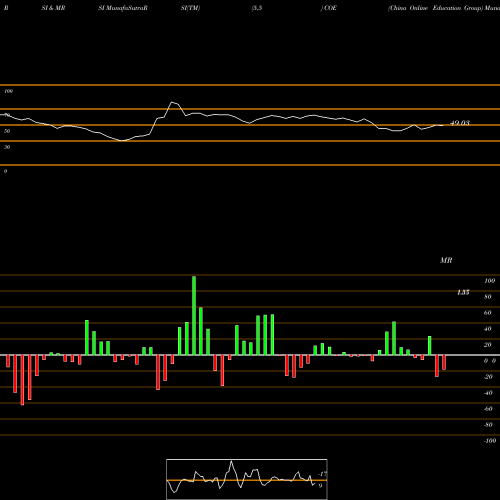Select the MR heading above the bar chart
The height and width of the screenshot is (500, 500).
tap(446, 260)
